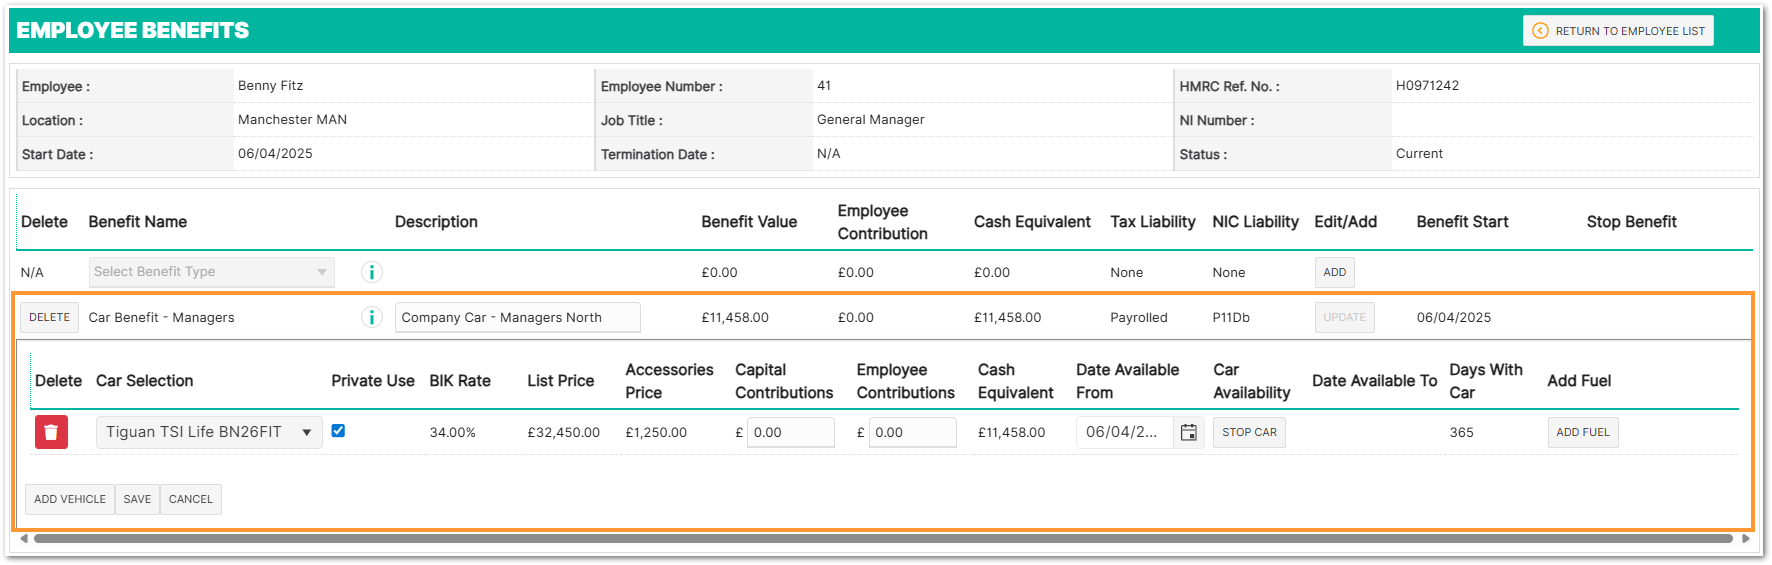1772x565 pixels.
Task: Click the right scroll arrow on scrollbar
Action: (1745, 539)
